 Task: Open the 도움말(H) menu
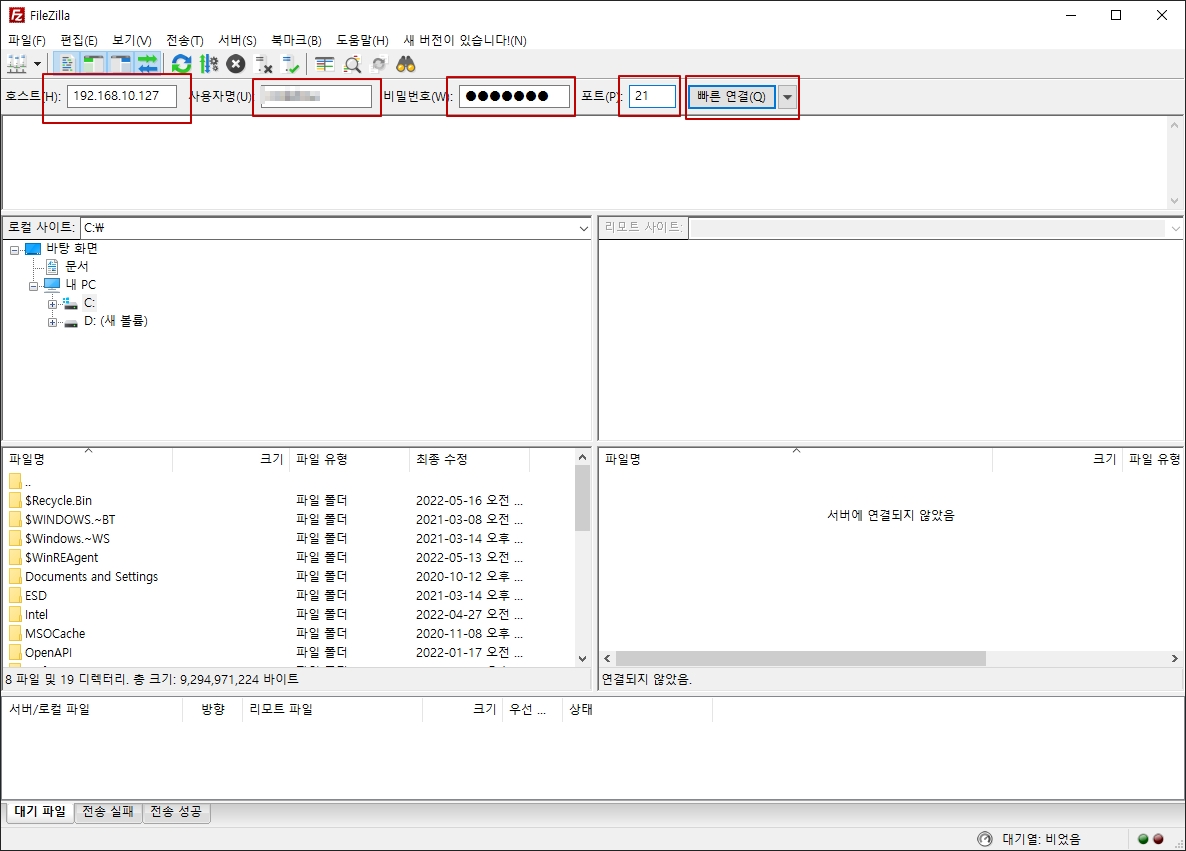[362, 40]
